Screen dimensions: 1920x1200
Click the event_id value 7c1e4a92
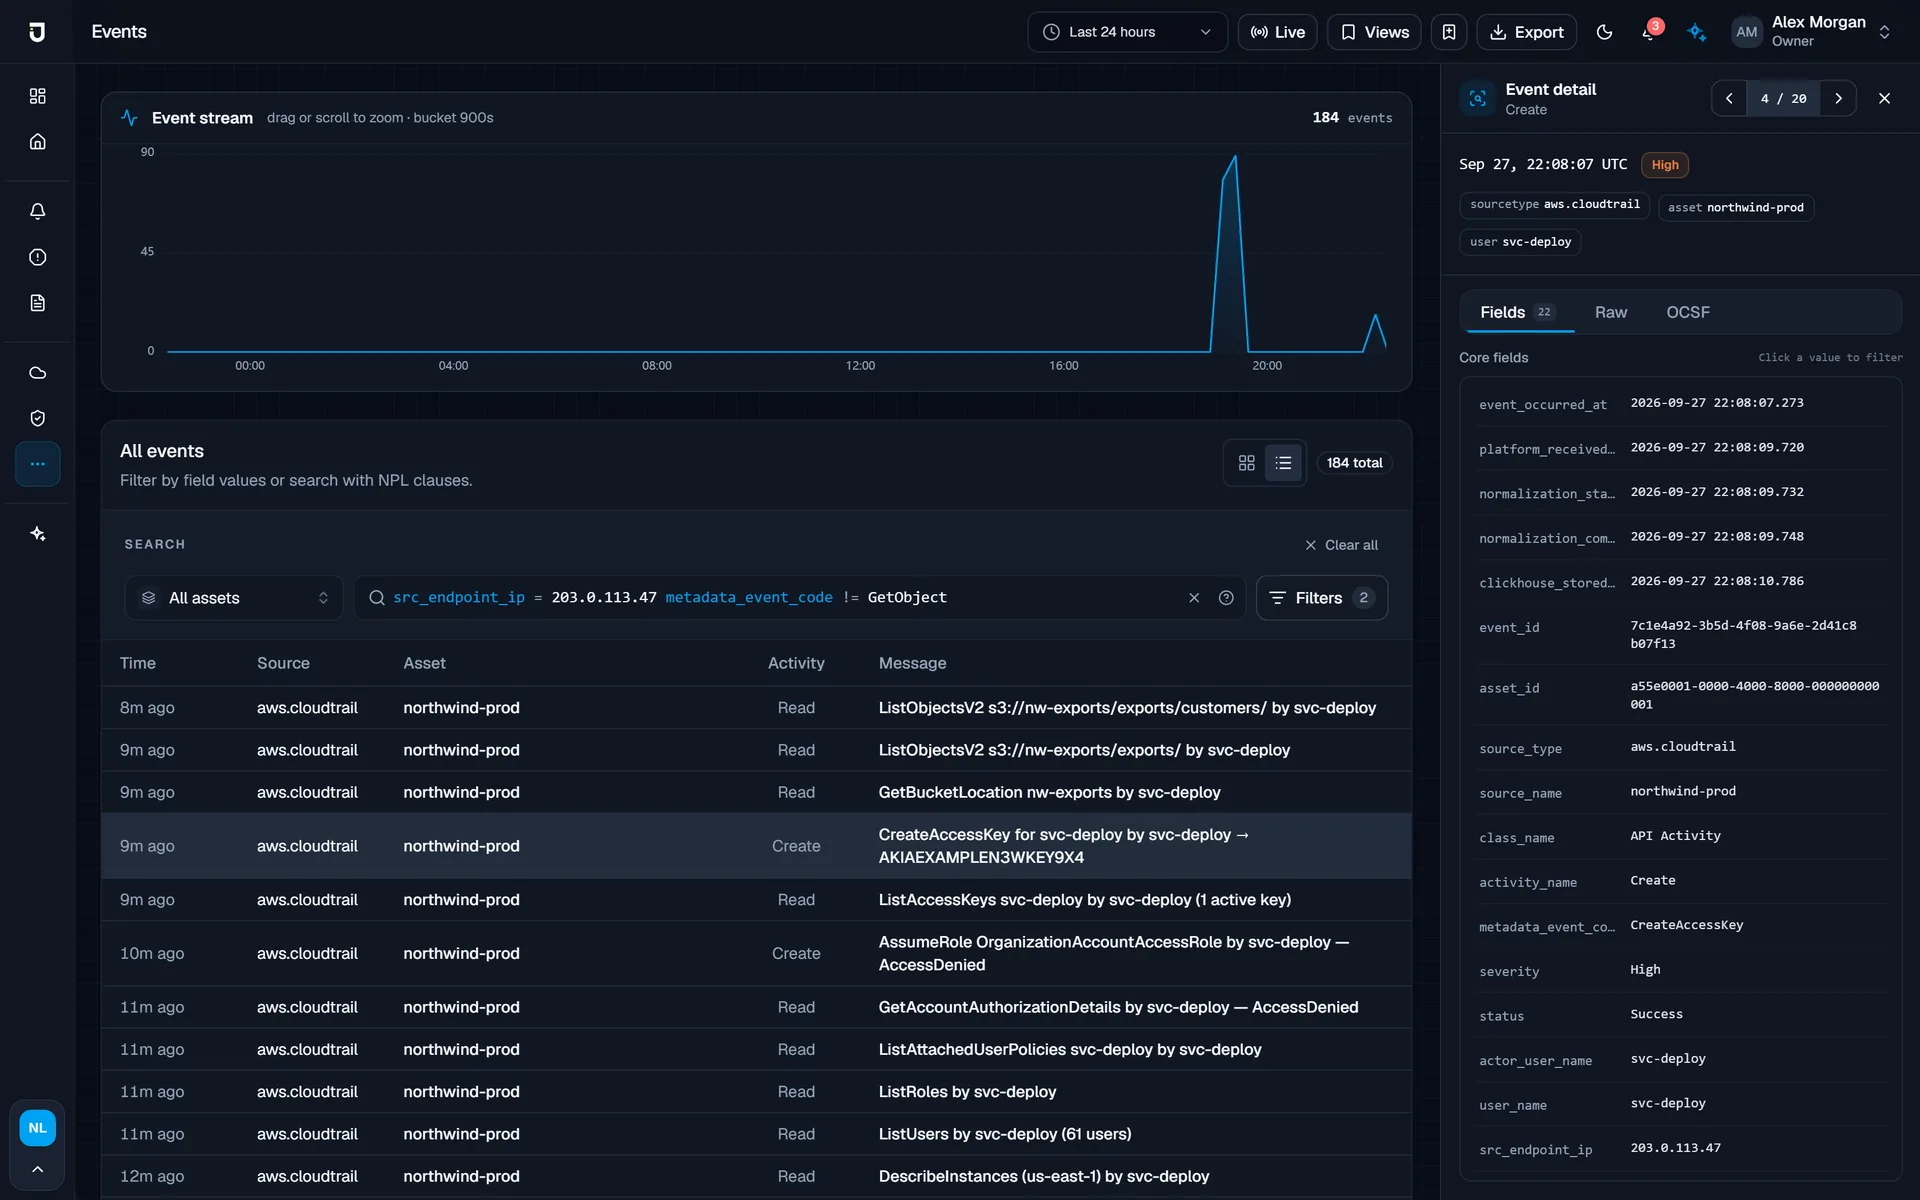tap(1743, 635)
